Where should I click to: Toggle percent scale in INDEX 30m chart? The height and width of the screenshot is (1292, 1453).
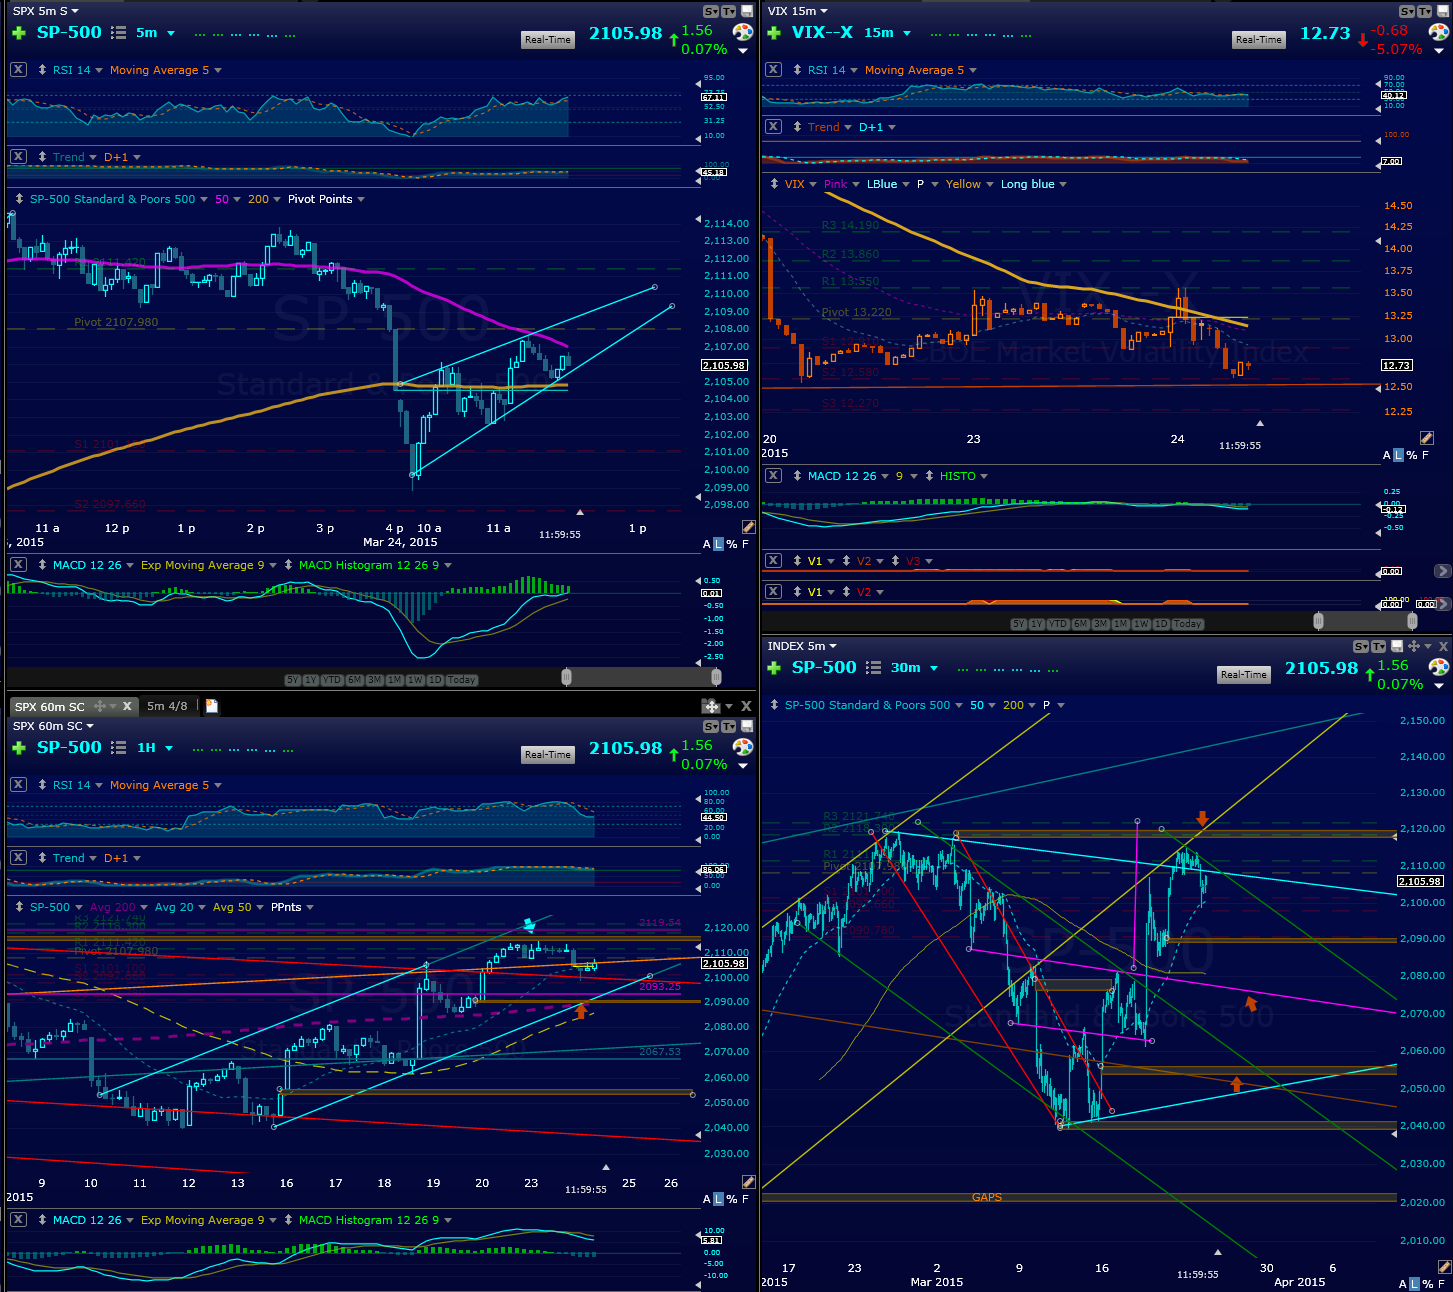[1427, 1284]
